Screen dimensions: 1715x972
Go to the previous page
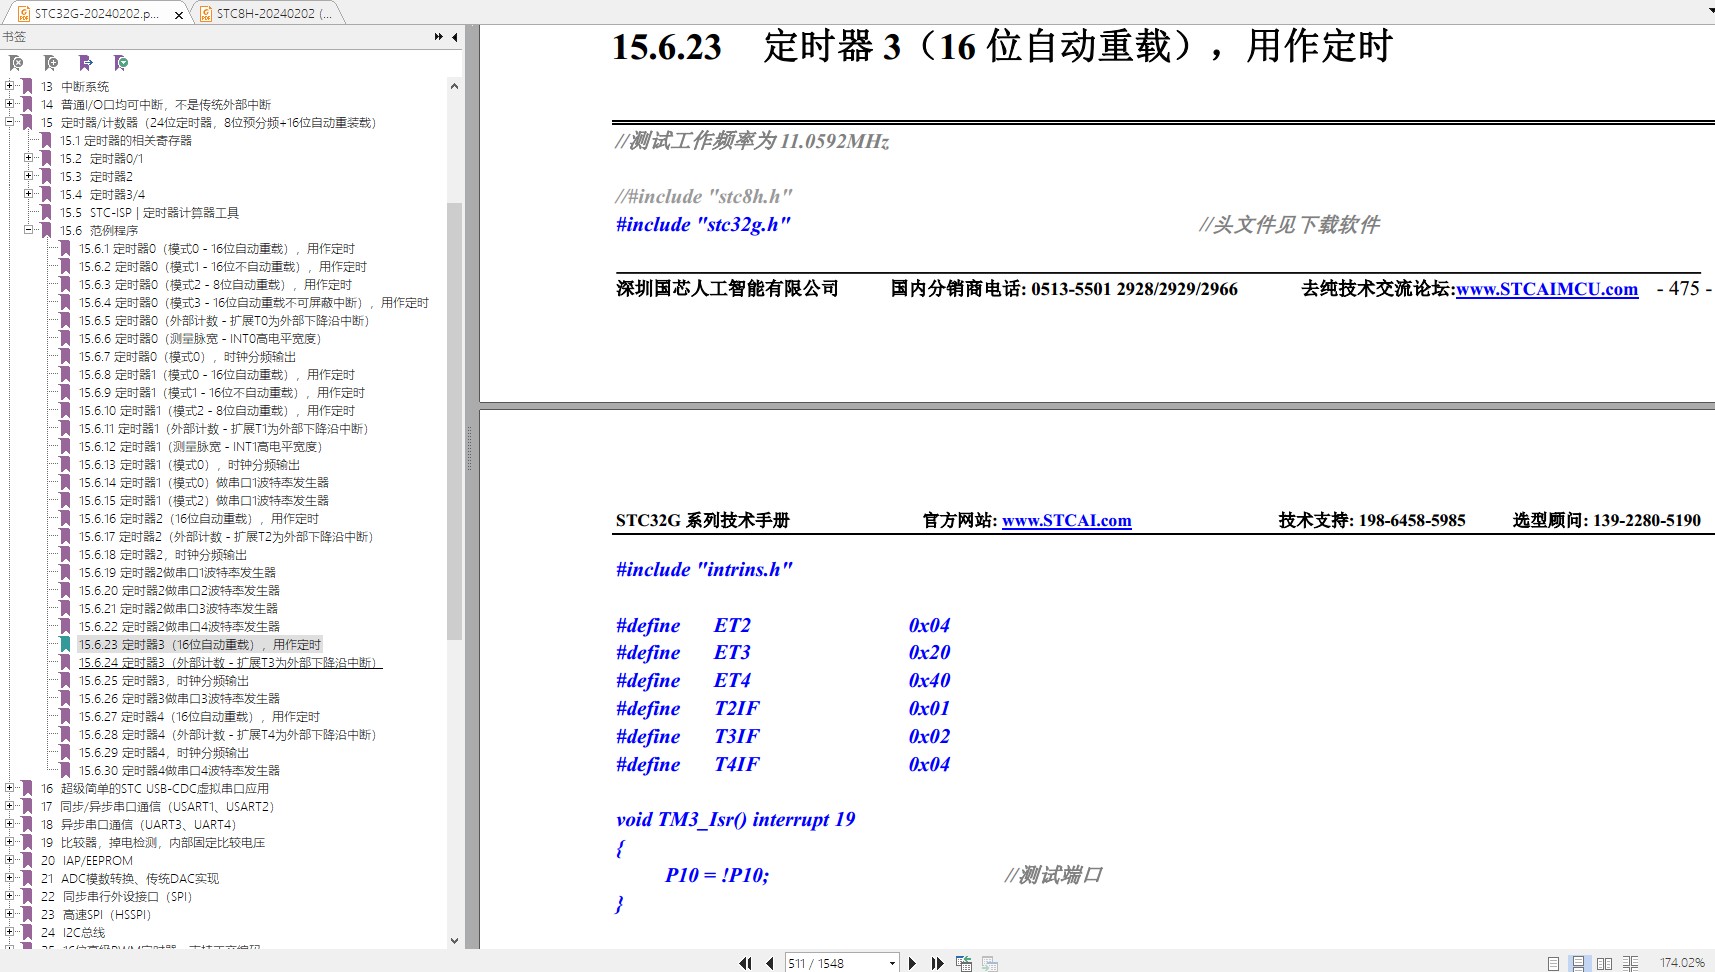pos(769,963)
